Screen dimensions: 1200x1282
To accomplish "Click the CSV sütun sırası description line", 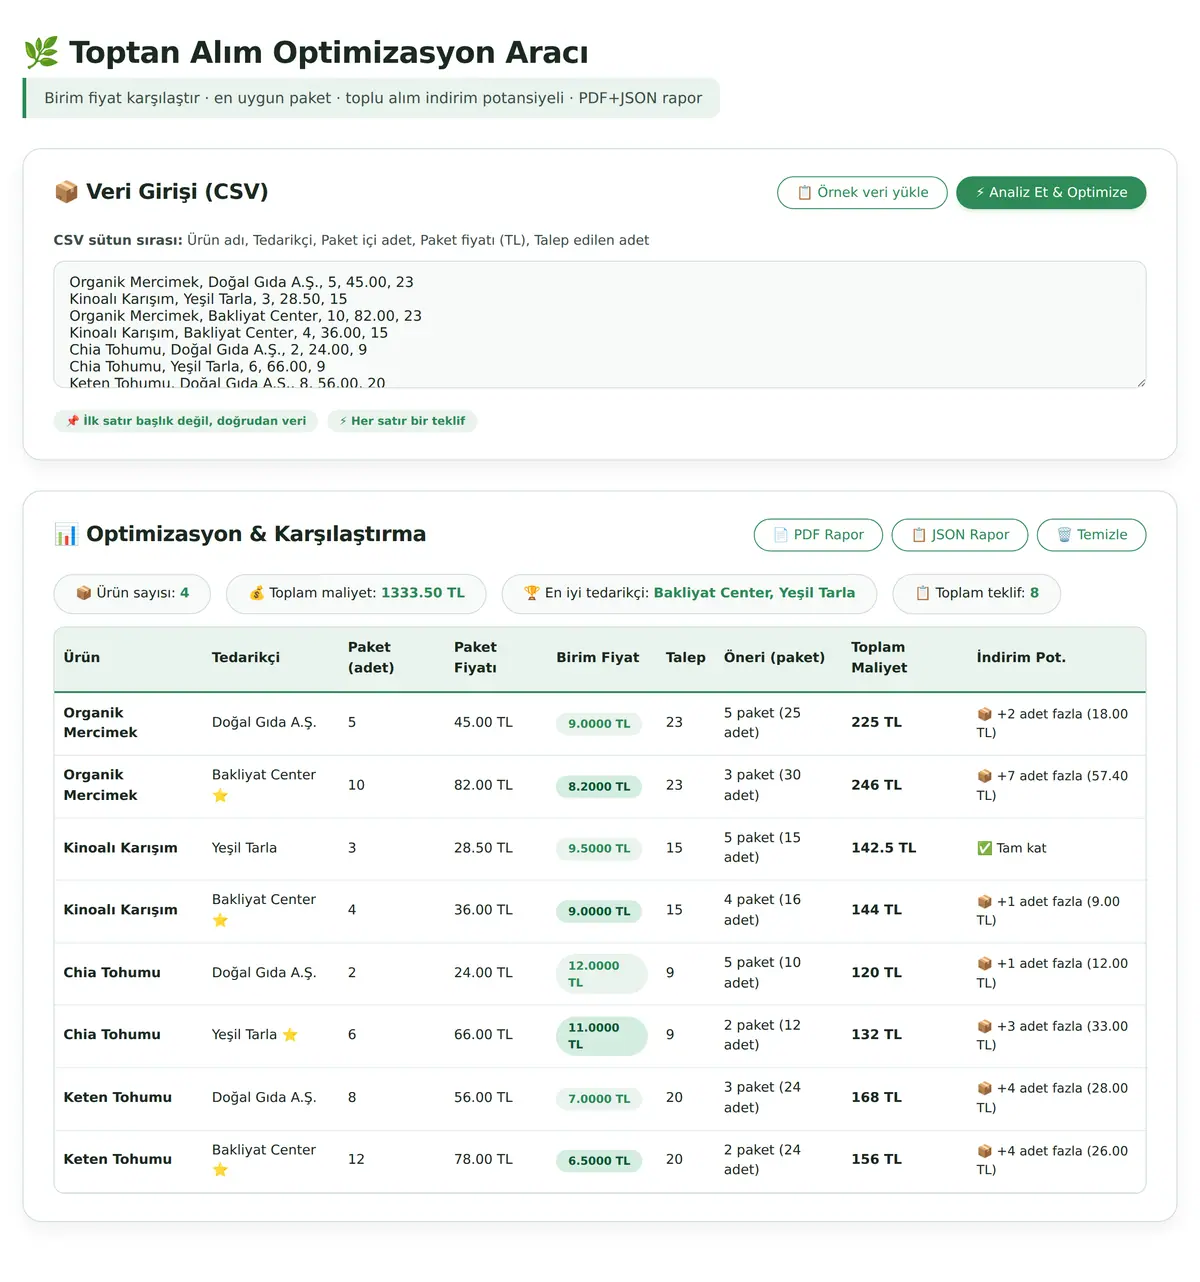I will coord(351,240).
